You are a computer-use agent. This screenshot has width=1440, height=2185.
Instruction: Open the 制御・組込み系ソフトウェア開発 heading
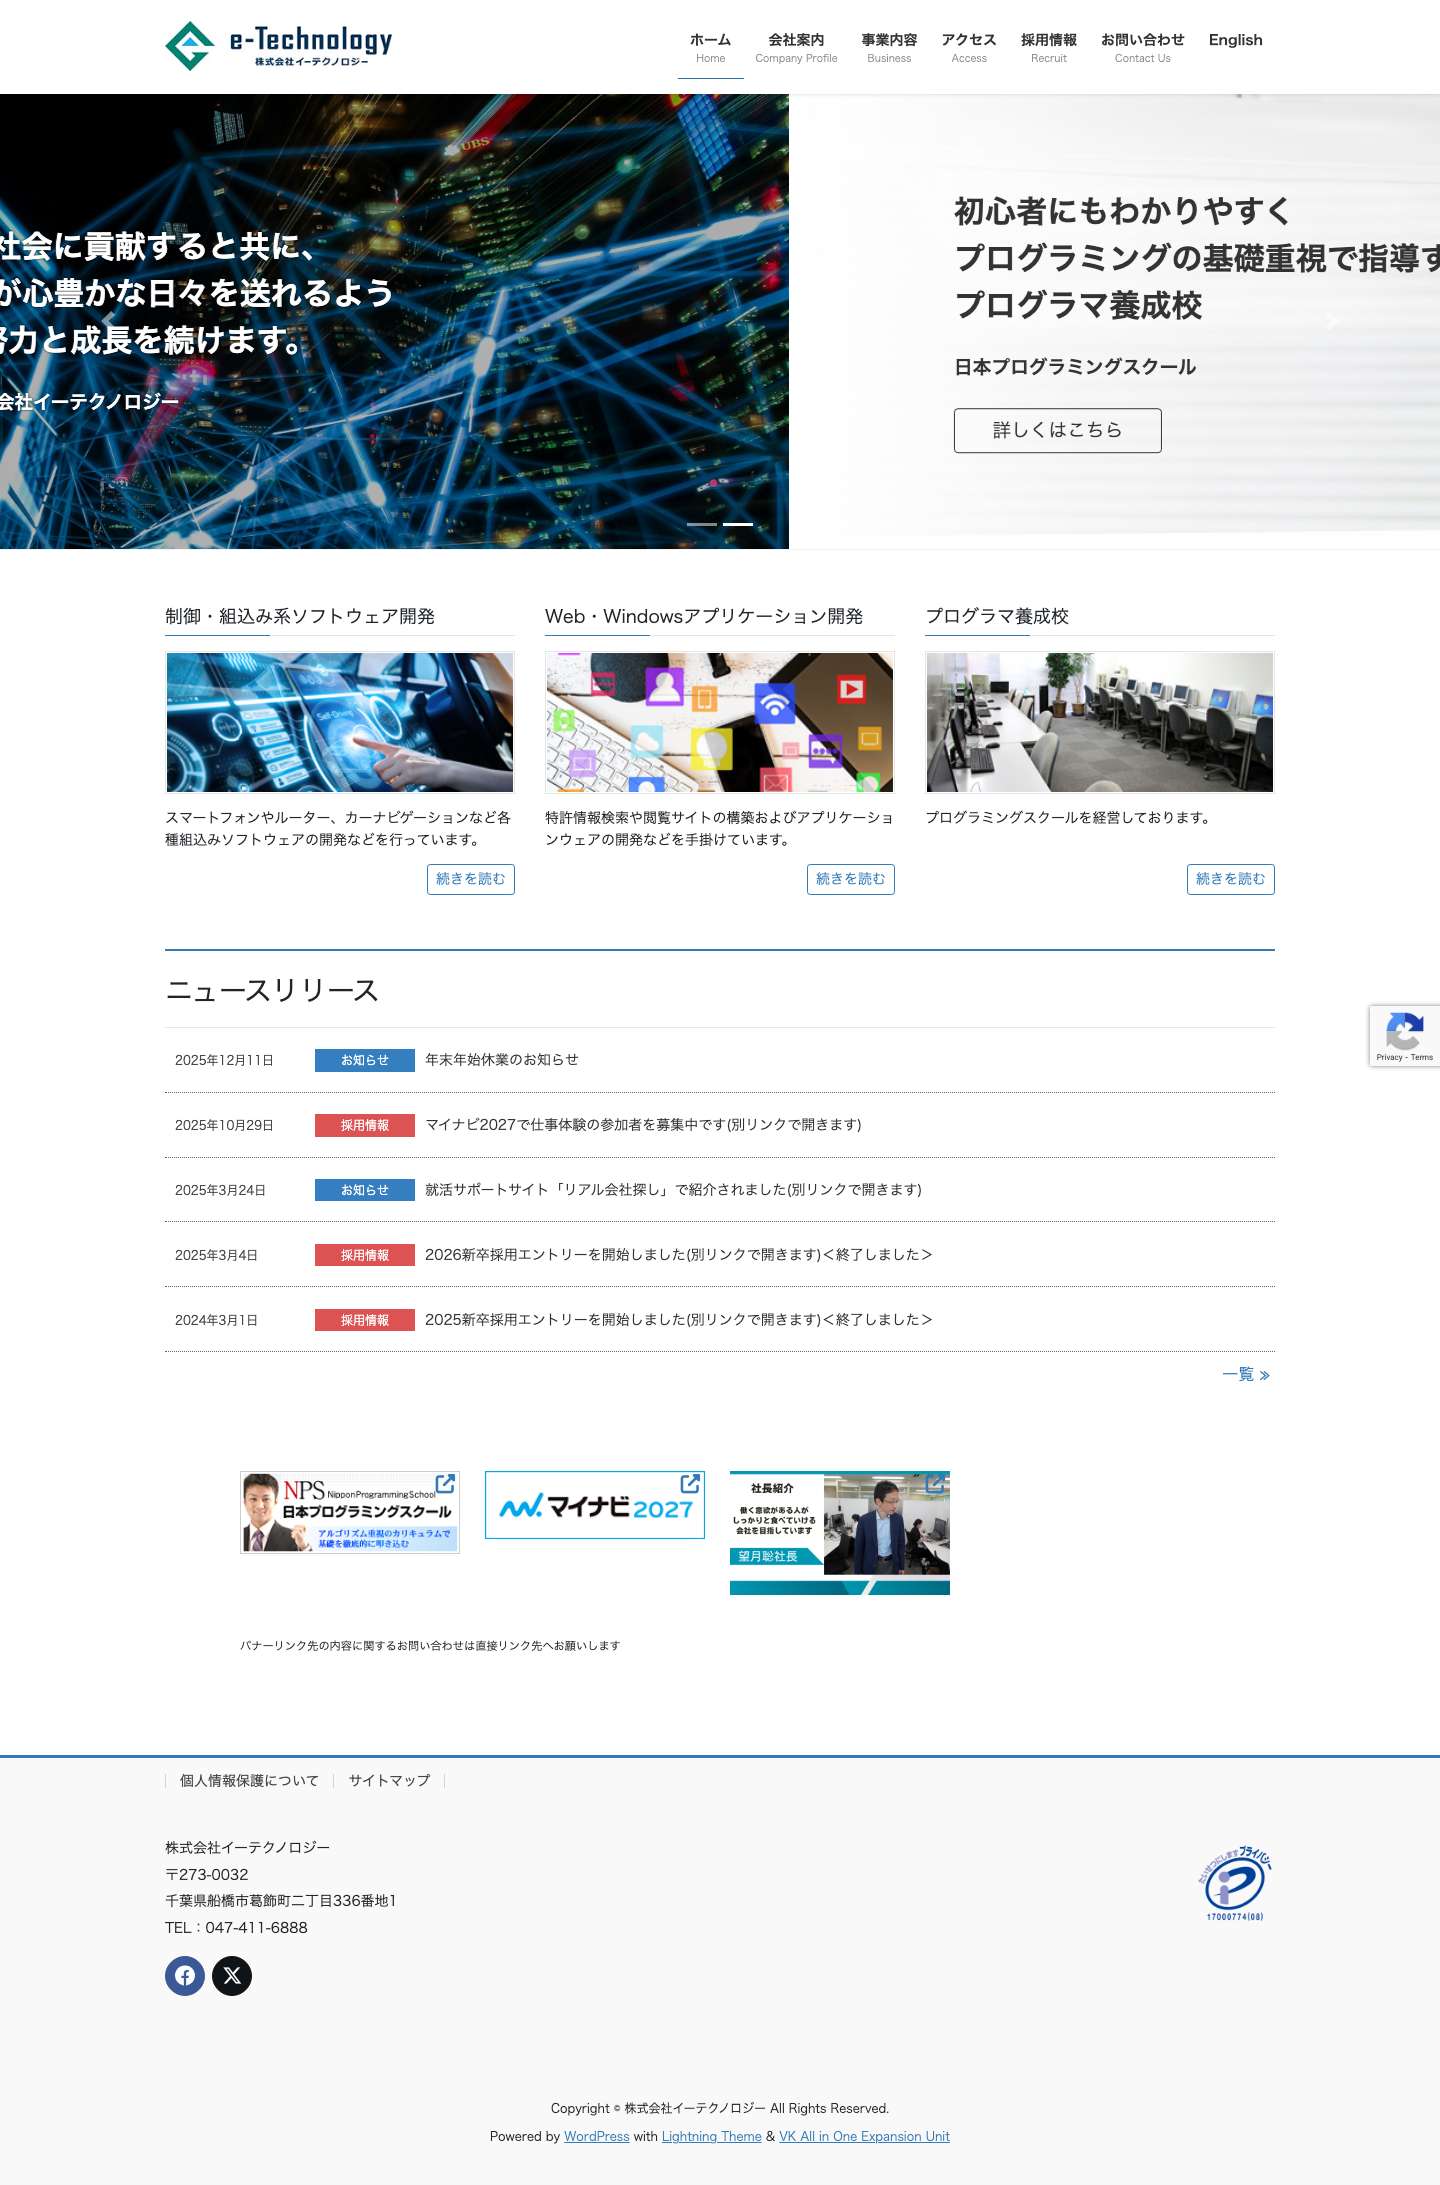[x=300, y=616]
